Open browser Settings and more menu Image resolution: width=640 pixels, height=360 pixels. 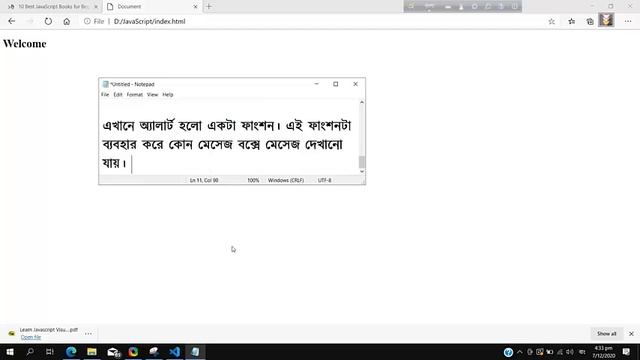(x=628, y=21)
